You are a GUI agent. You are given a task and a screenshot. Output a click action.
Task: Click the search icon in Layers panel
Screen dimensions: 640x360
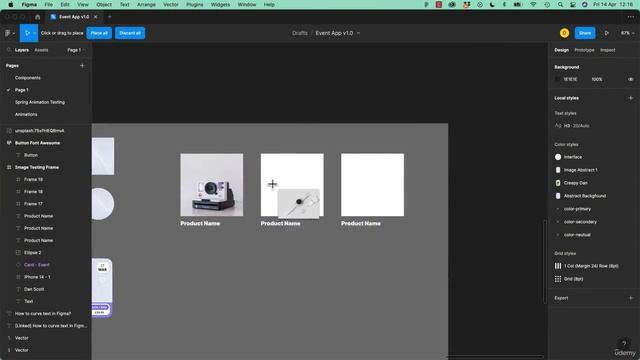coord(9,50)
